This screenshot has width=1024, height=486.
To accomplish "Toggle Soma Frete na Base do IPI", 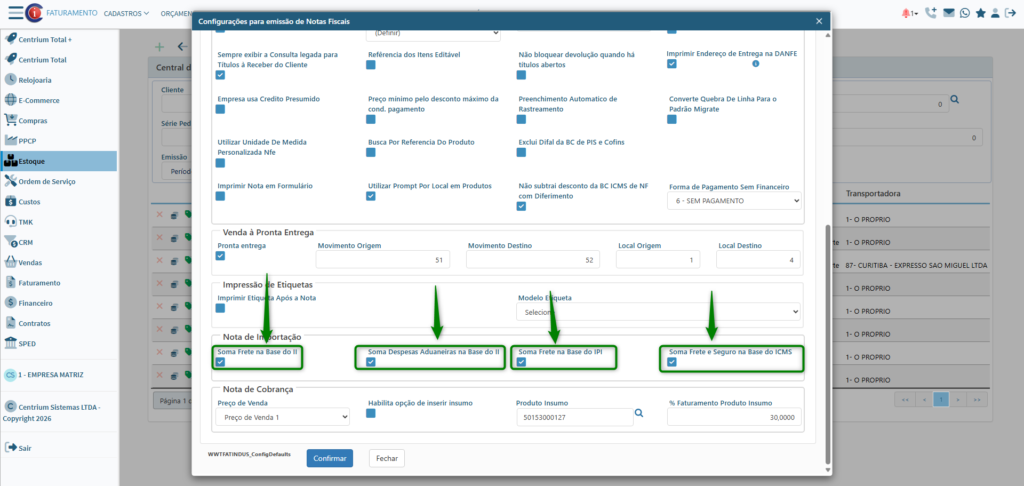I will (x=521, y=362).
